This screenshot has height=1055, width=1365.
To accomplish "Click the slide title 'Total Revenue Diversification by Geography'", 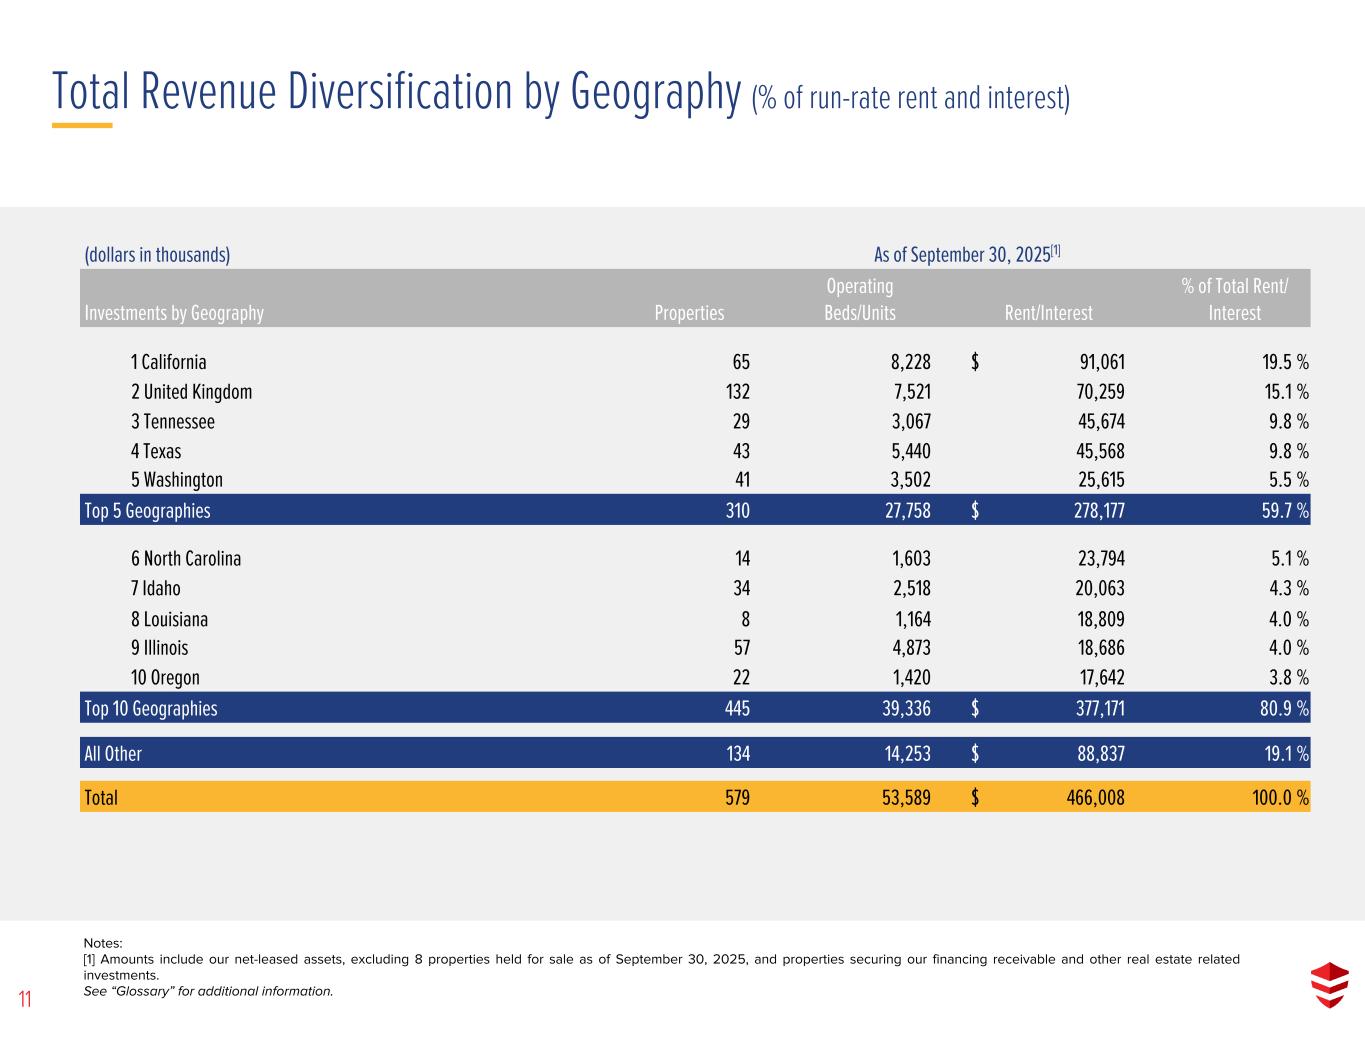I will point(395,92).
